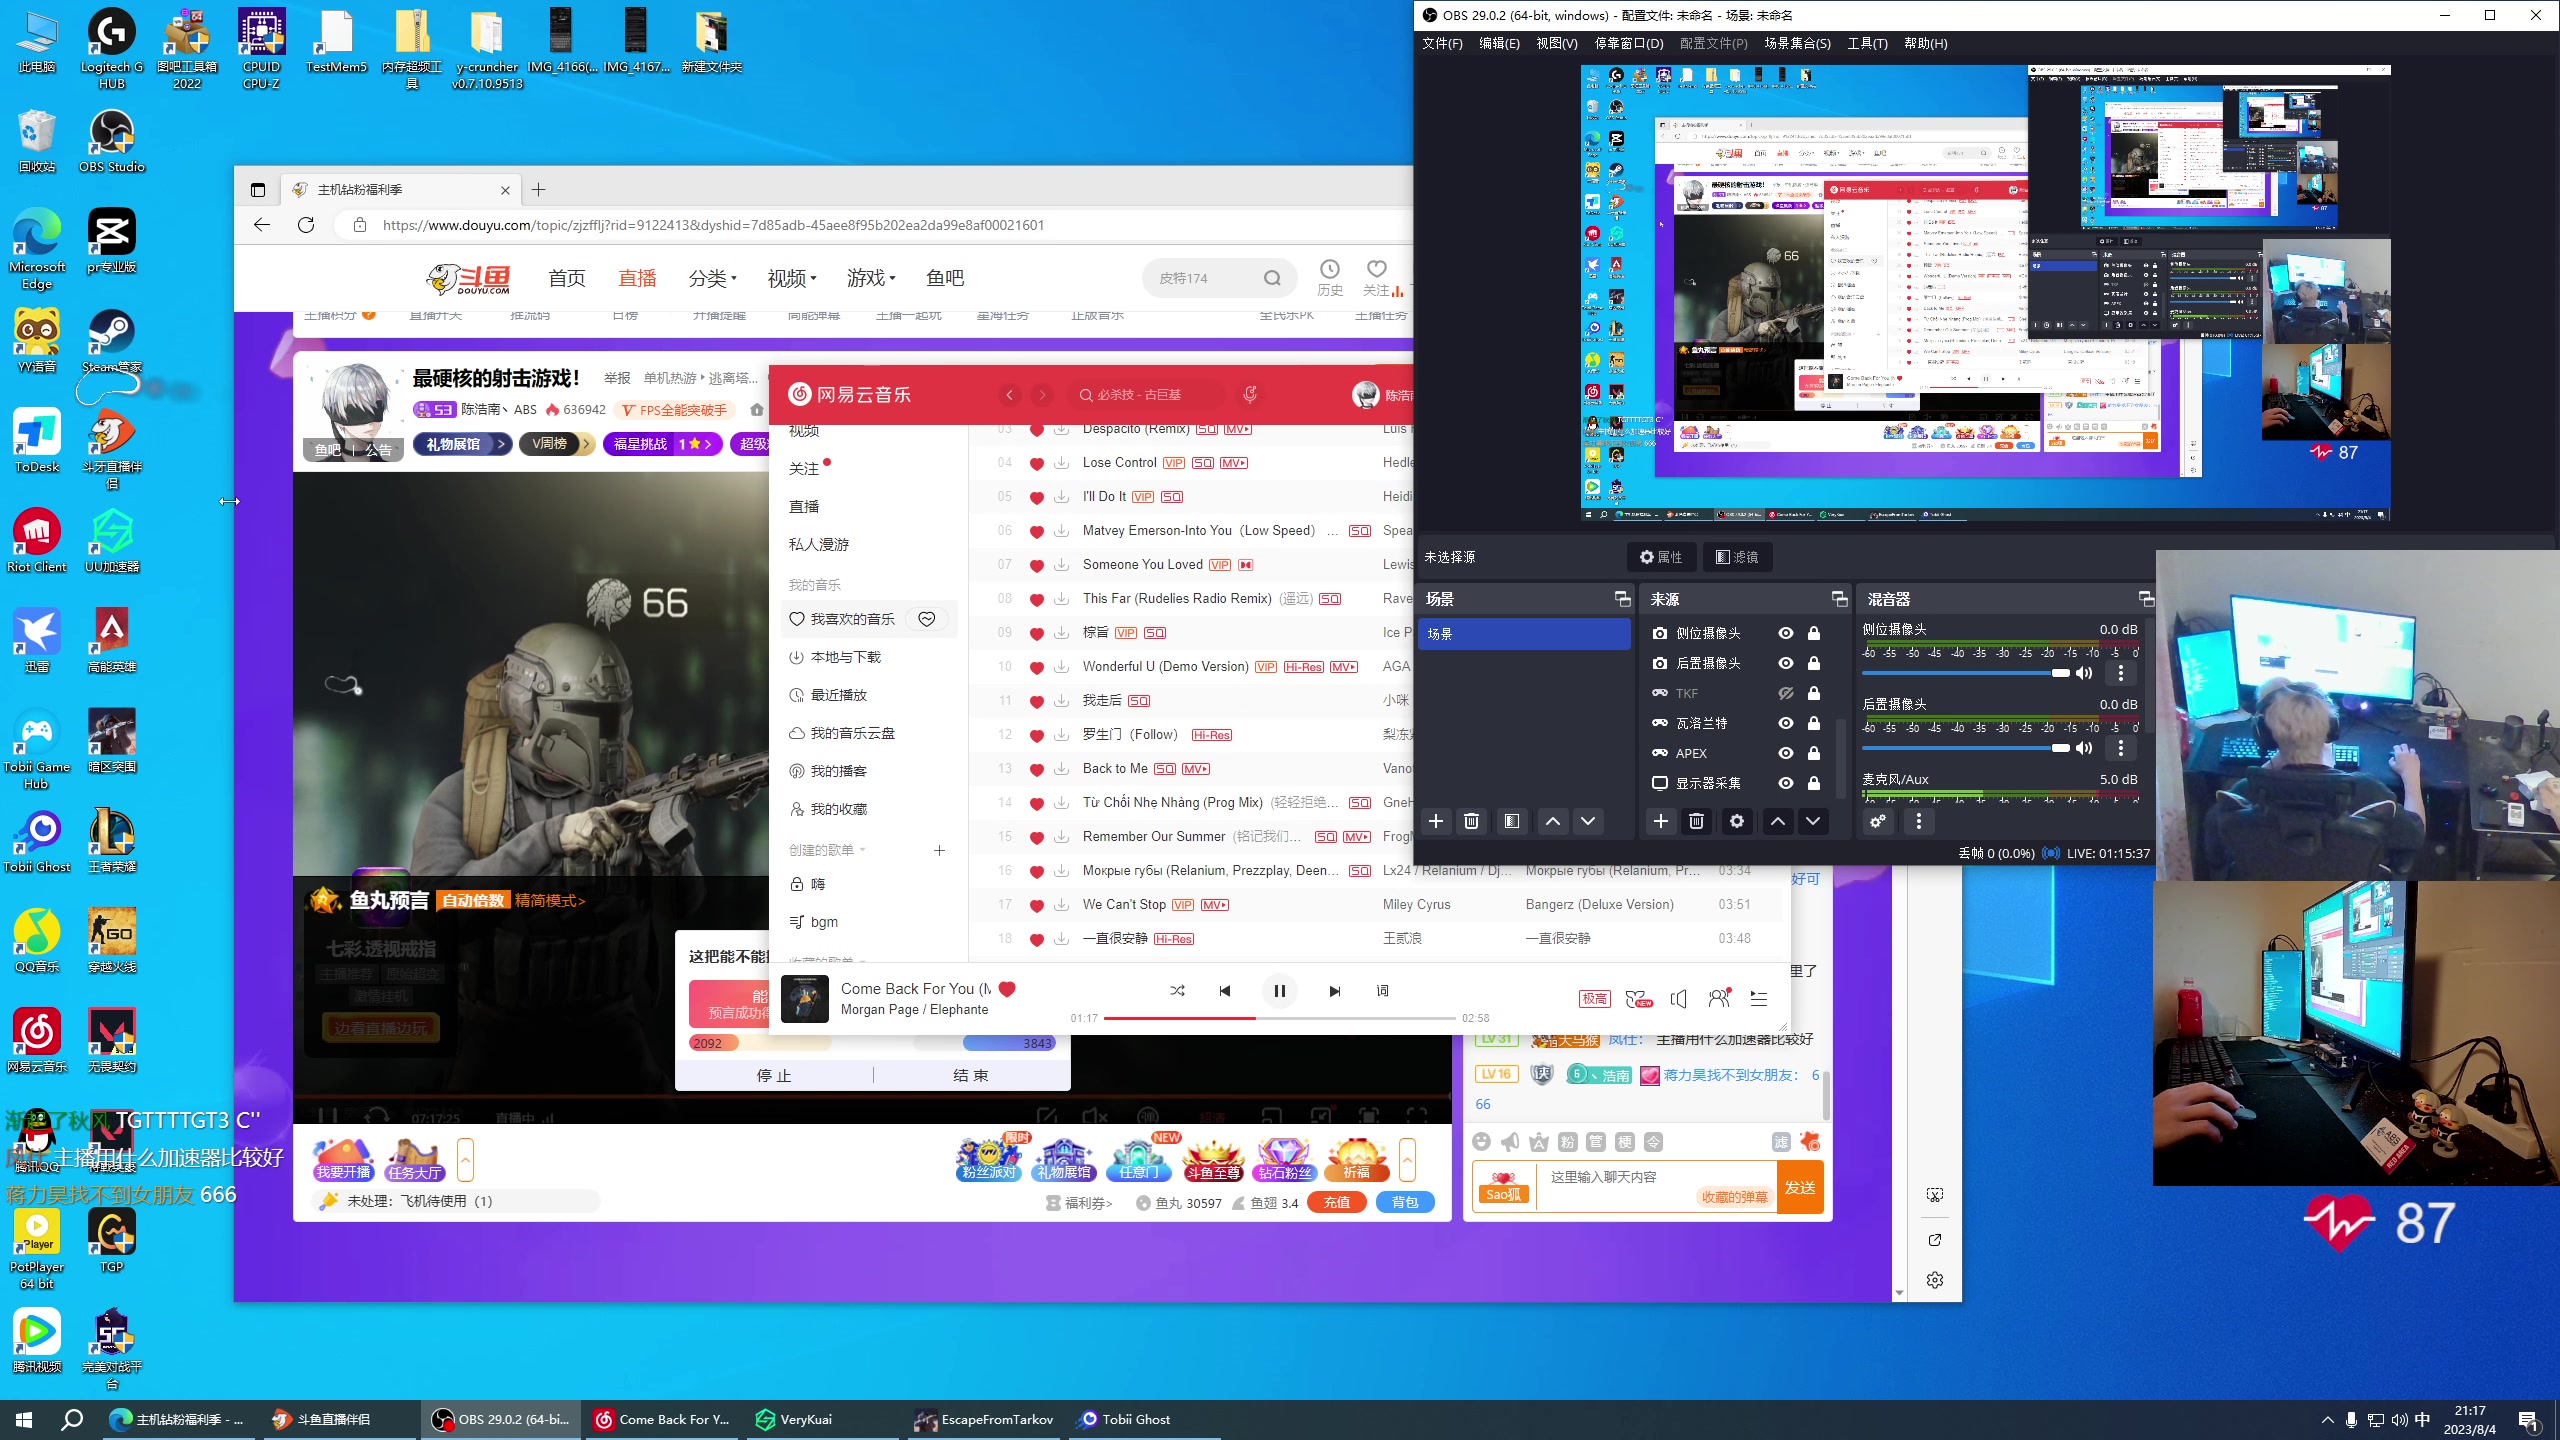The image size is (2560, 1440).
Task: Lock toggle for 显示器采集 source
Action: (x=1814, y=783)
